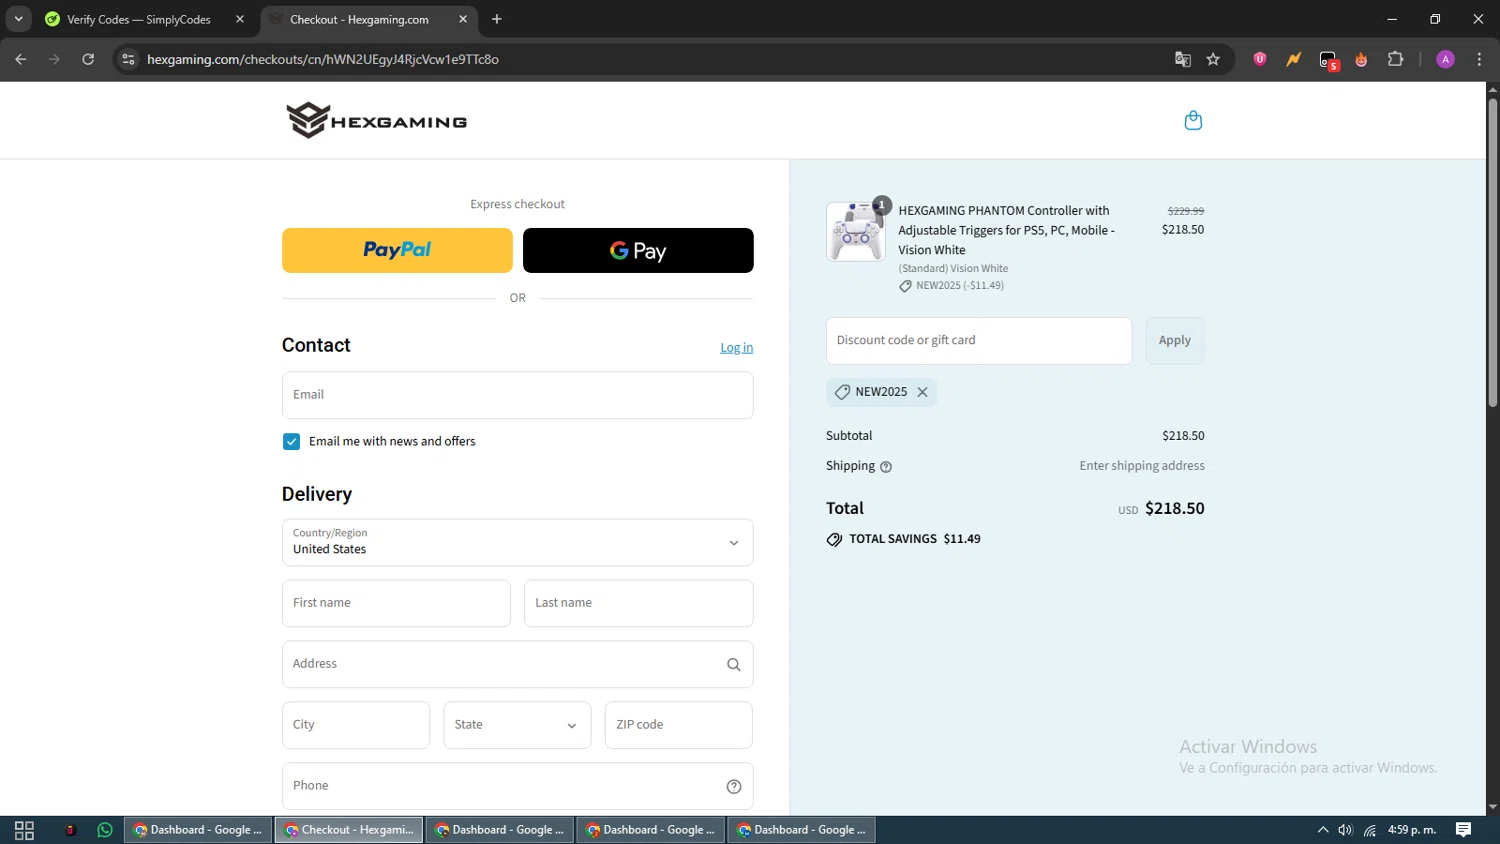Click the Hexgaming logo
The height and width of the screenshot is (844, 1500).
[377, 121]
